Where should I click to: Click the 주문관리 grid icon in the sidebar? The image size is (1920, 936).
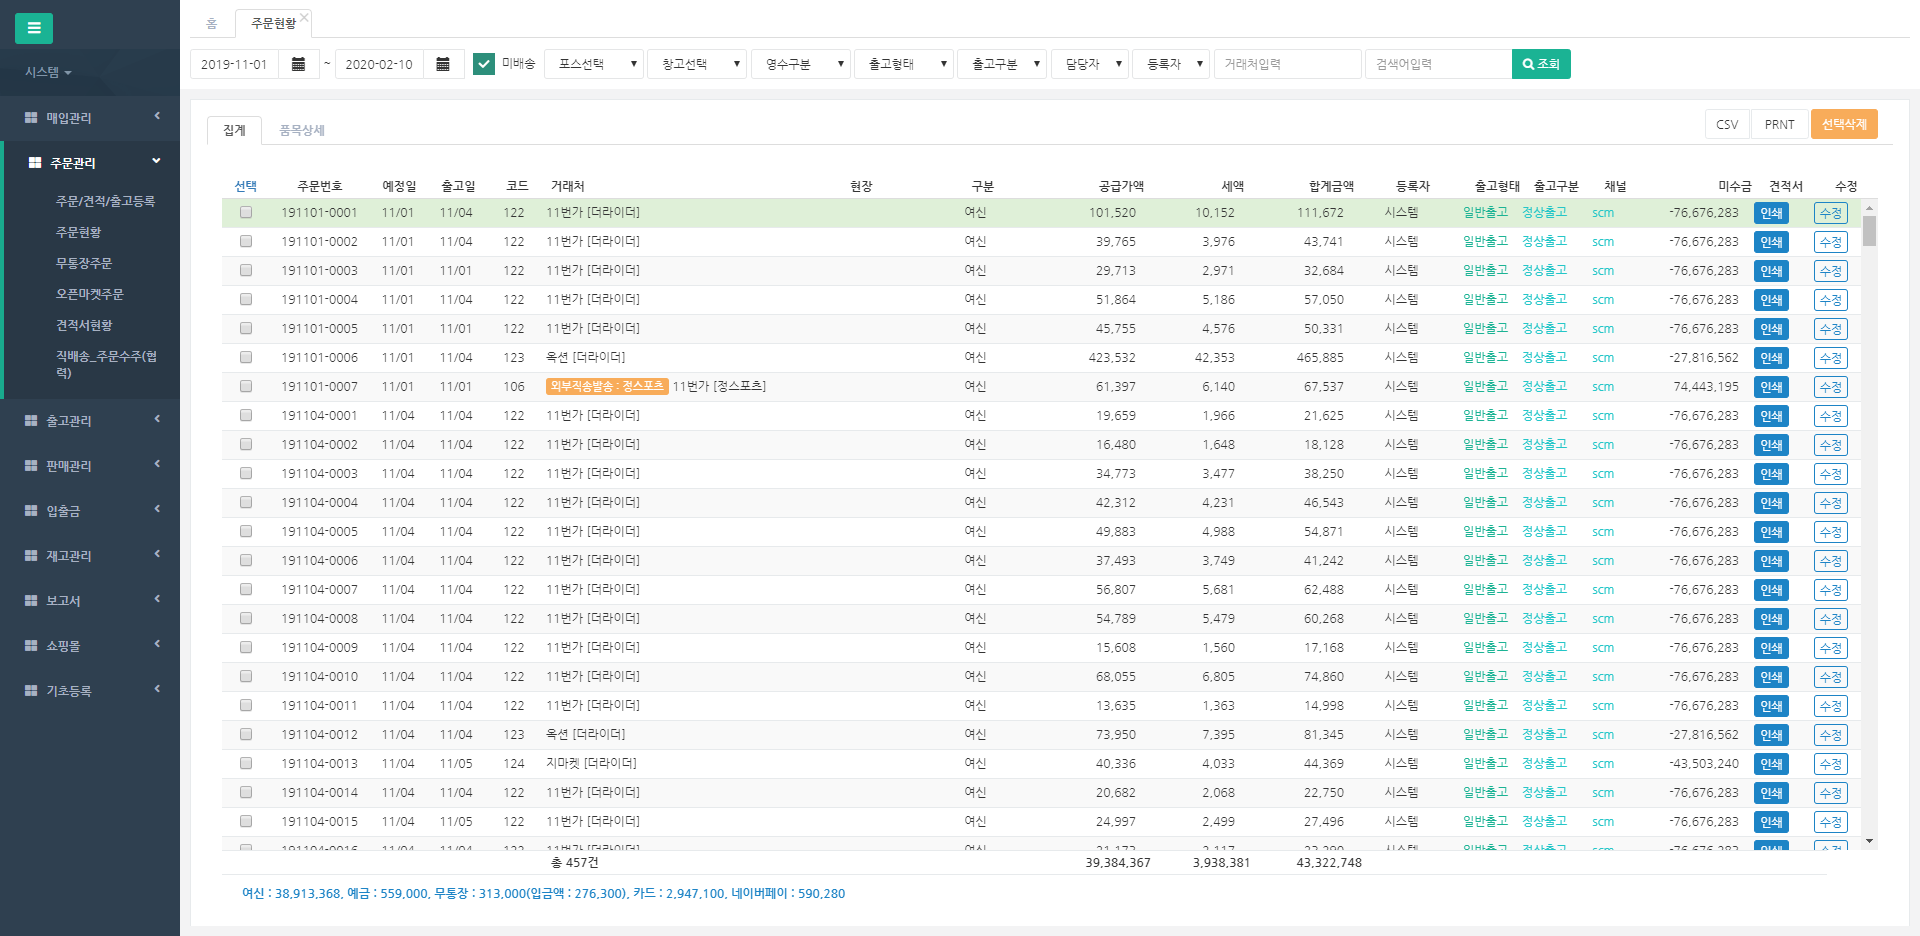tap(35, 163)
